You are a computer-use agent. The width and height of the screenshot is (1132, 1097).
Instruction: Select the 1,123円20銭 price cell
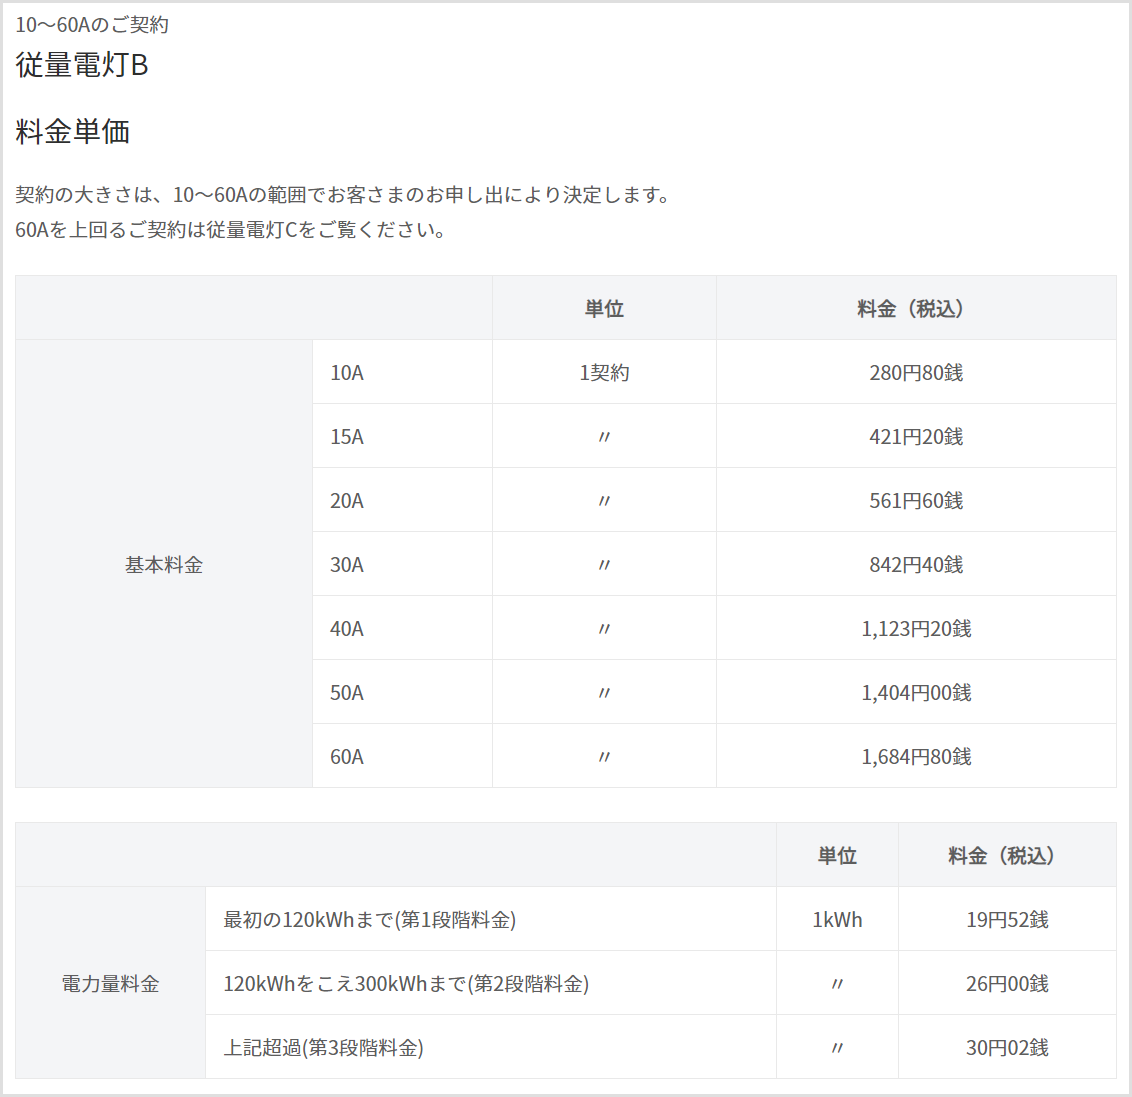916,629
